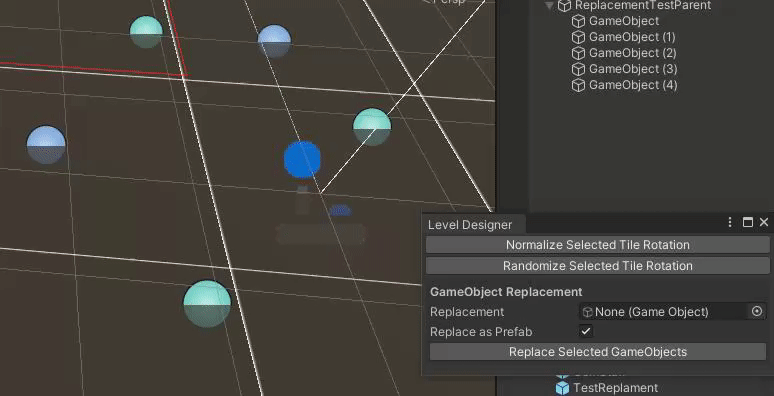This screenshot has height=396, width=774.
Task: Open the Replacement object picker circle
Action: pyautogui.click(x=757, y=312)
